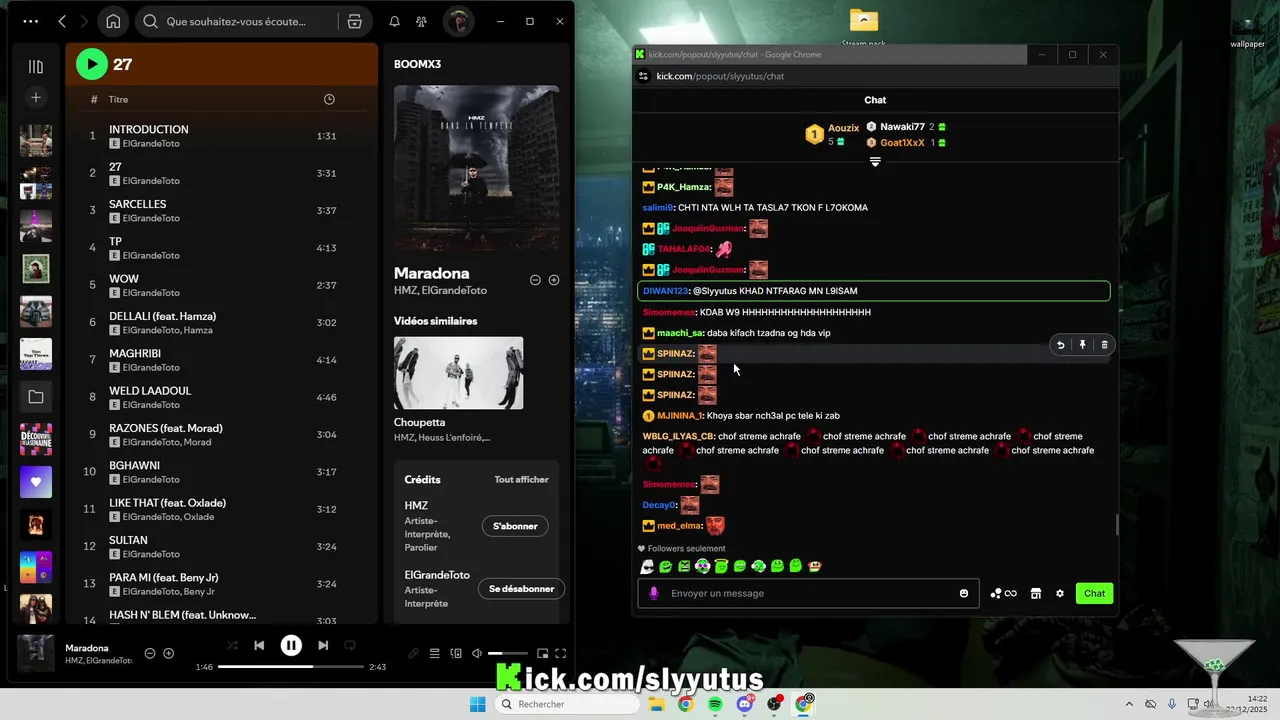
Task: Collapse the Kick chat leaderboard chevron
Action: tap(875, 161)
